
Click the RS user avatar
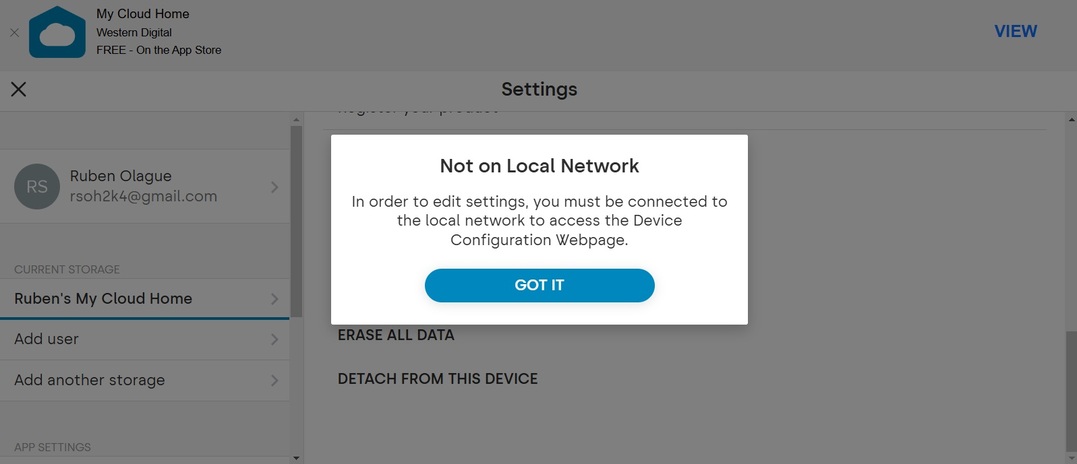[37, 187]
